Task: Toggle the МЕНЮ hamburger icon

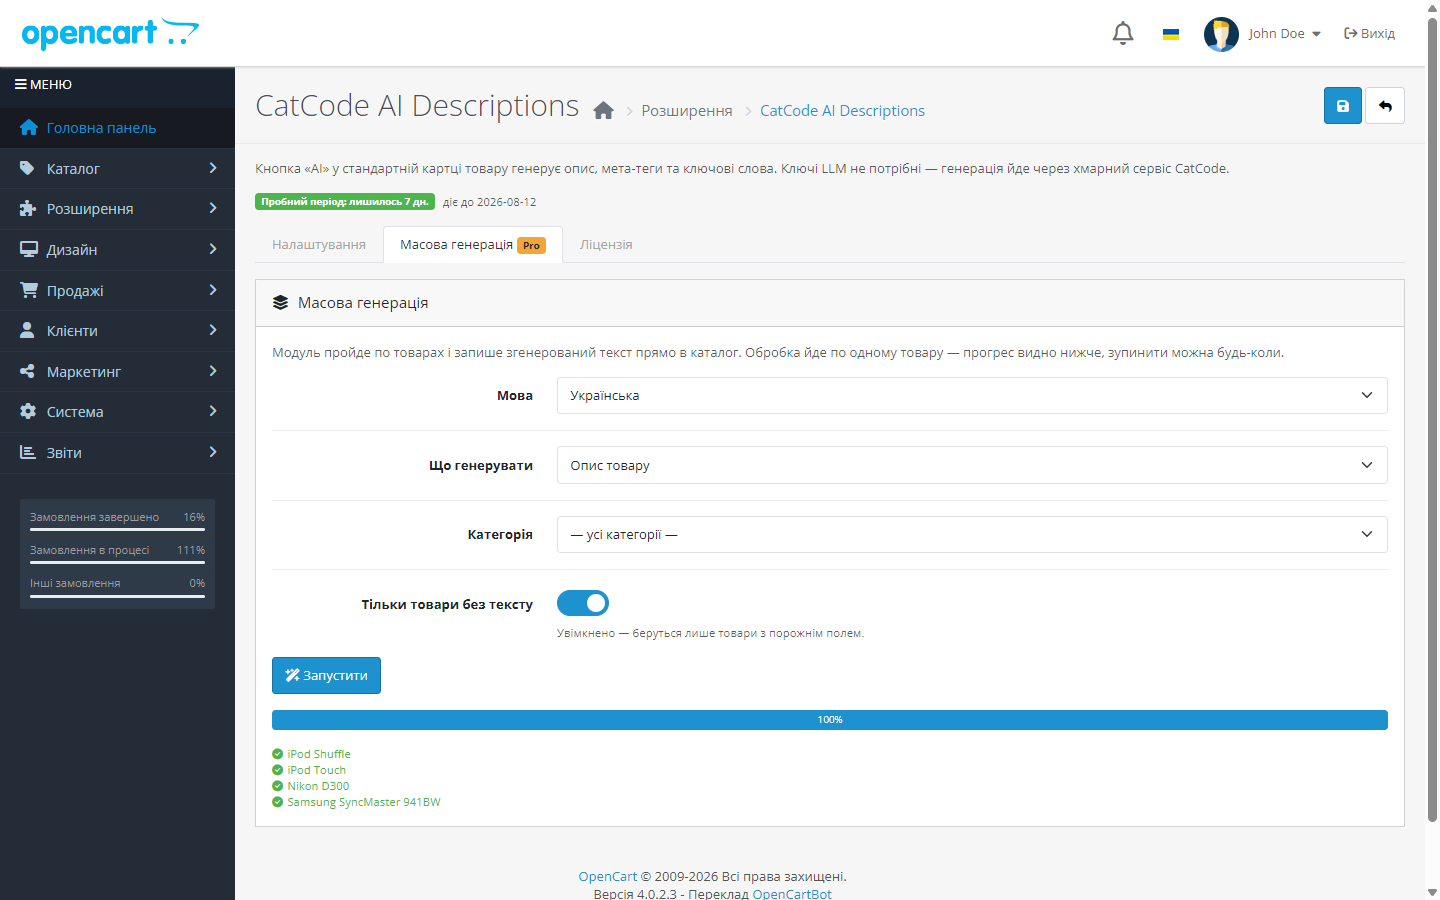Action: coord(20,85)
